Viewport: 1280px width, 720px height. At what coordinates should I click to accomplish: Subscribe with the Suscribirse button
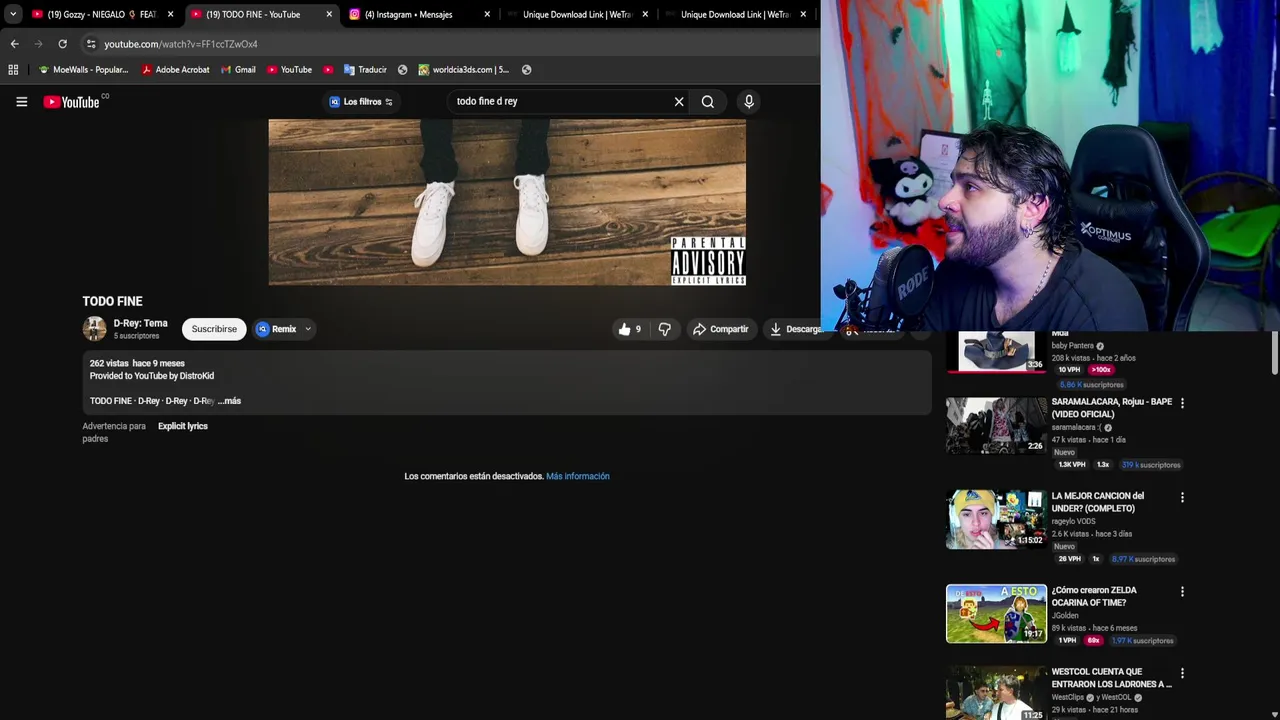[x=214, y=329]
